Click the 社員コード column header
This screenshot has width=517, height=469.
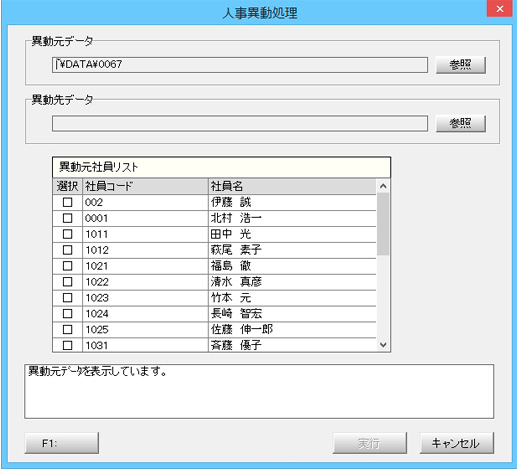coord(145,186)
